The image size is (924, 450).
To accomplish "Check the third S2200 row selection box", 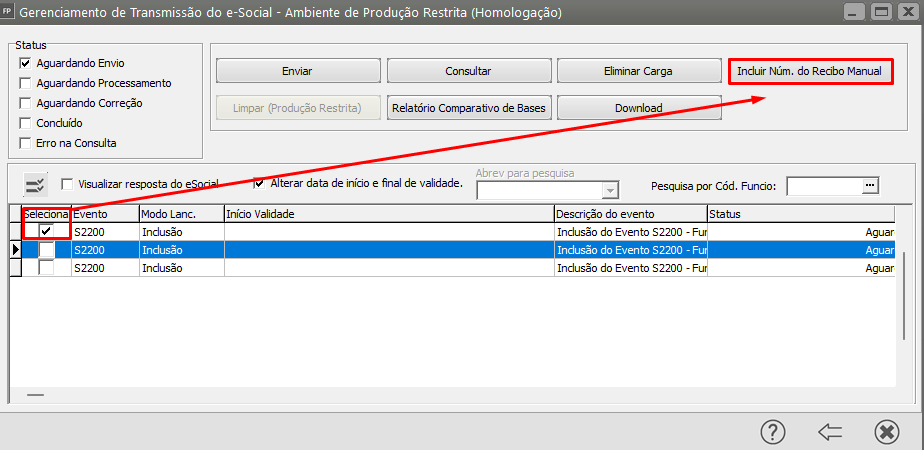I will (x=47, y=268).
